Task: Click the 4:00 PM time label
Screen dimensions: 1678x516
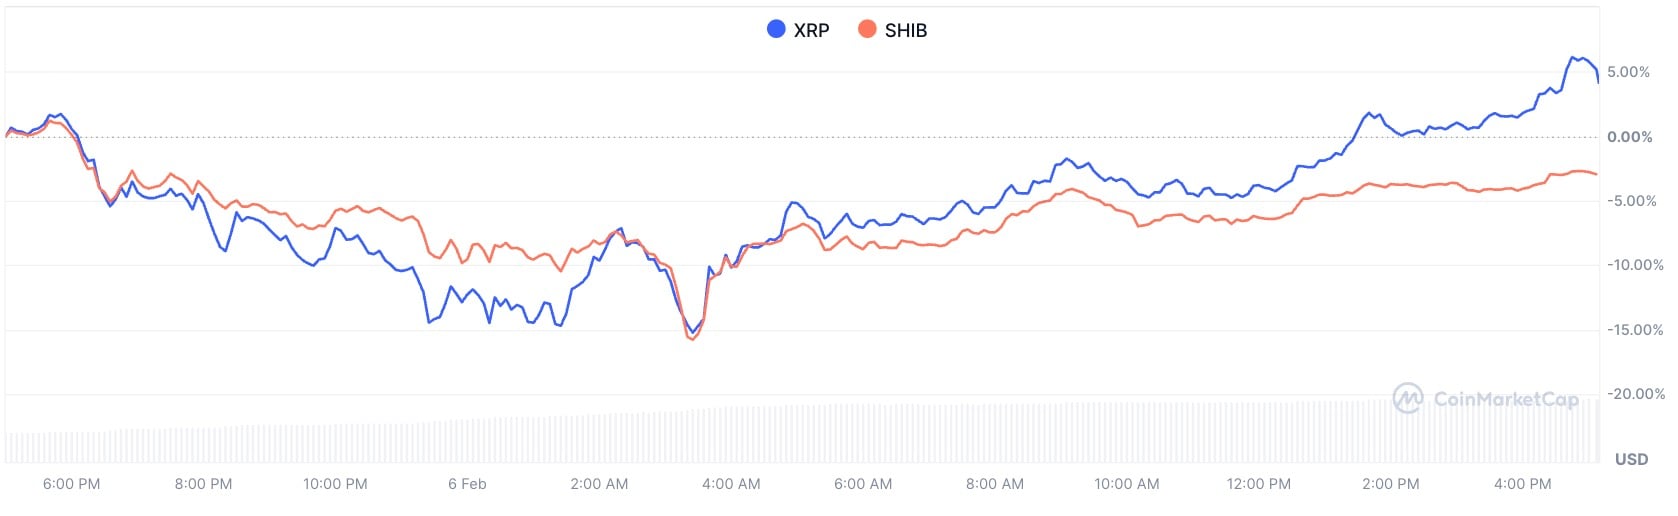Action: click(1522, 484)
